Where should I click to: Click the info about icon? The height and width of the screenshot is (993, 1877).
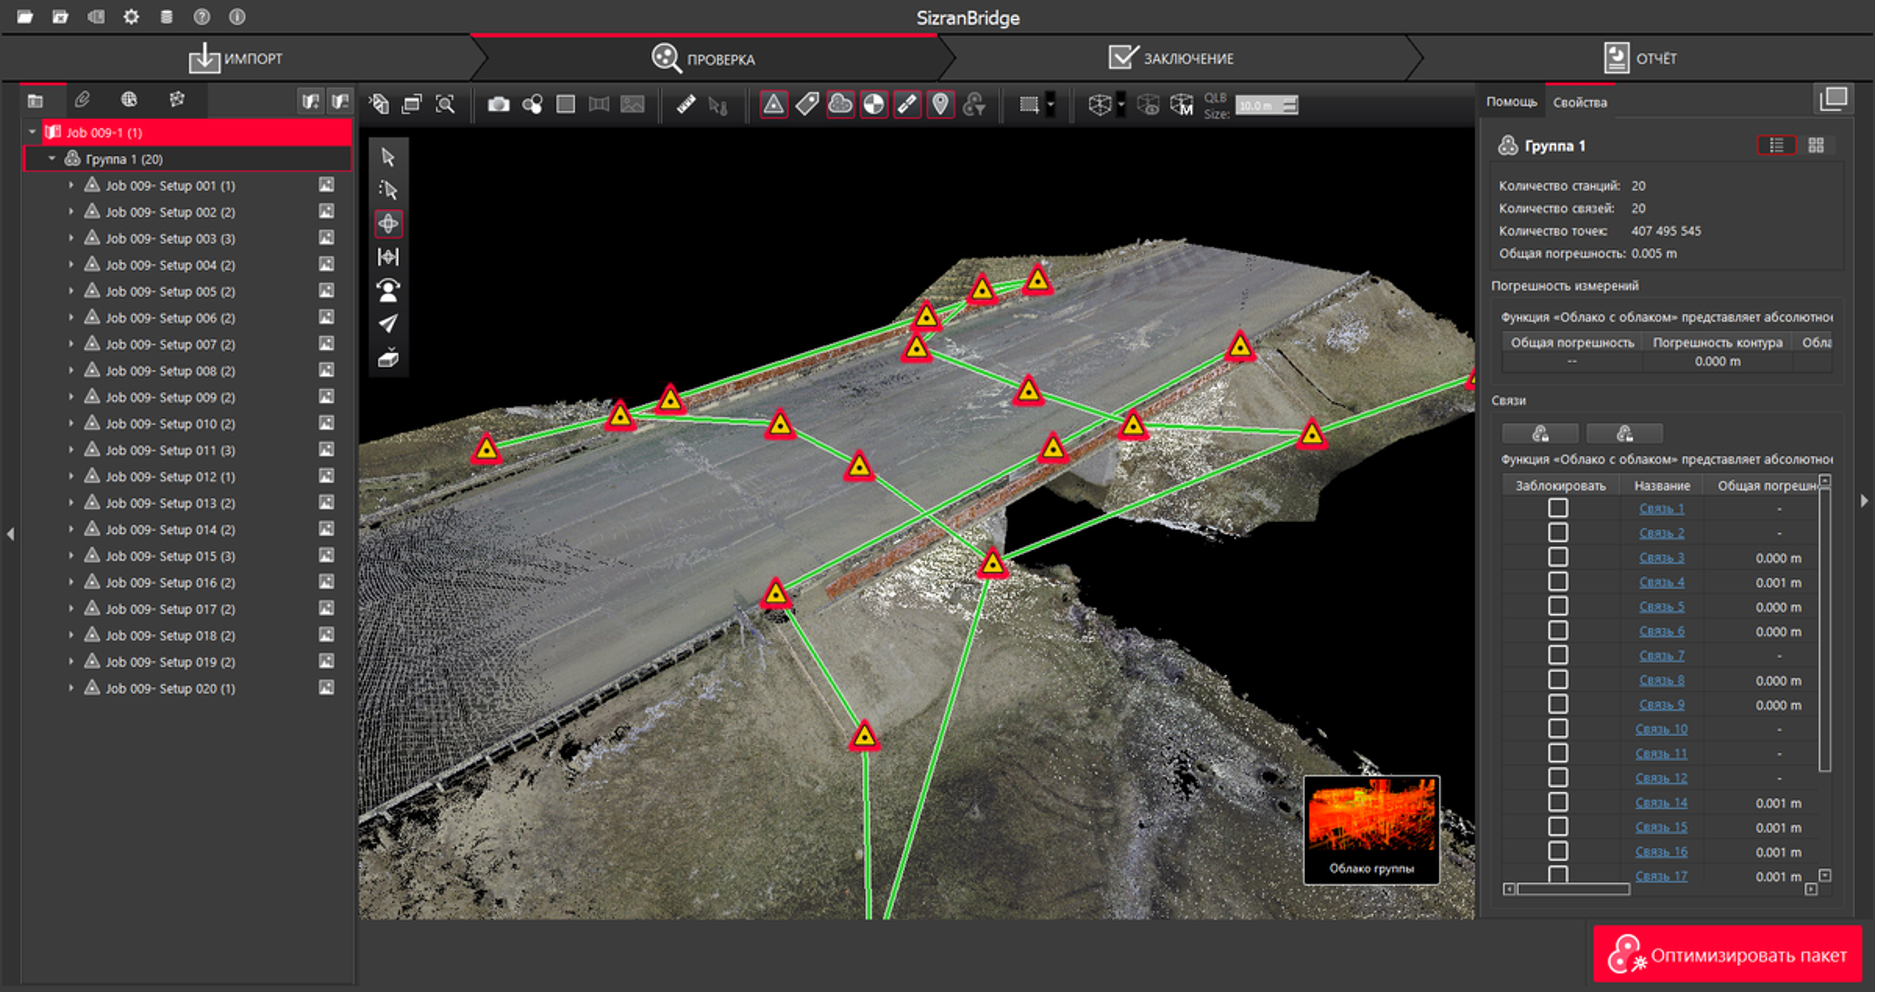pyautogui.click(x=237, y=17)
